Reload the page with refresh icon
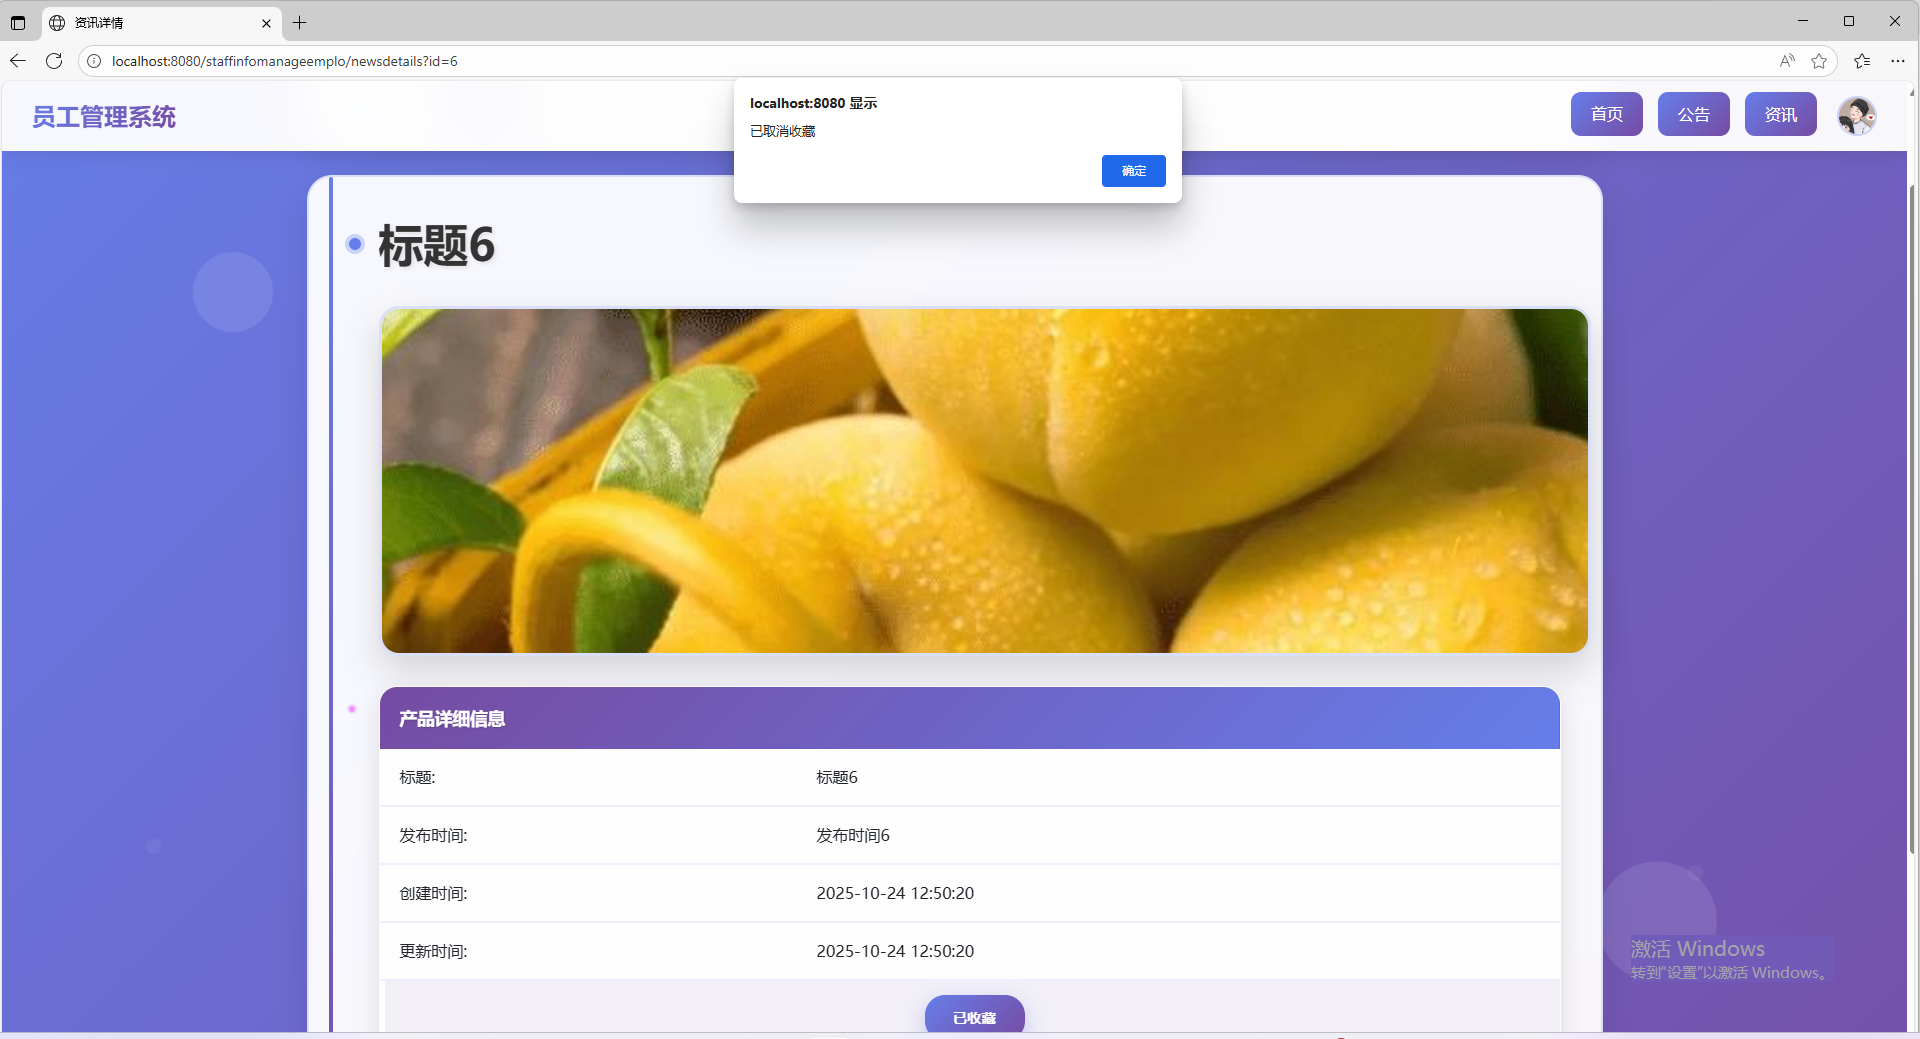1920x1039 pixels. click(54, 61)
